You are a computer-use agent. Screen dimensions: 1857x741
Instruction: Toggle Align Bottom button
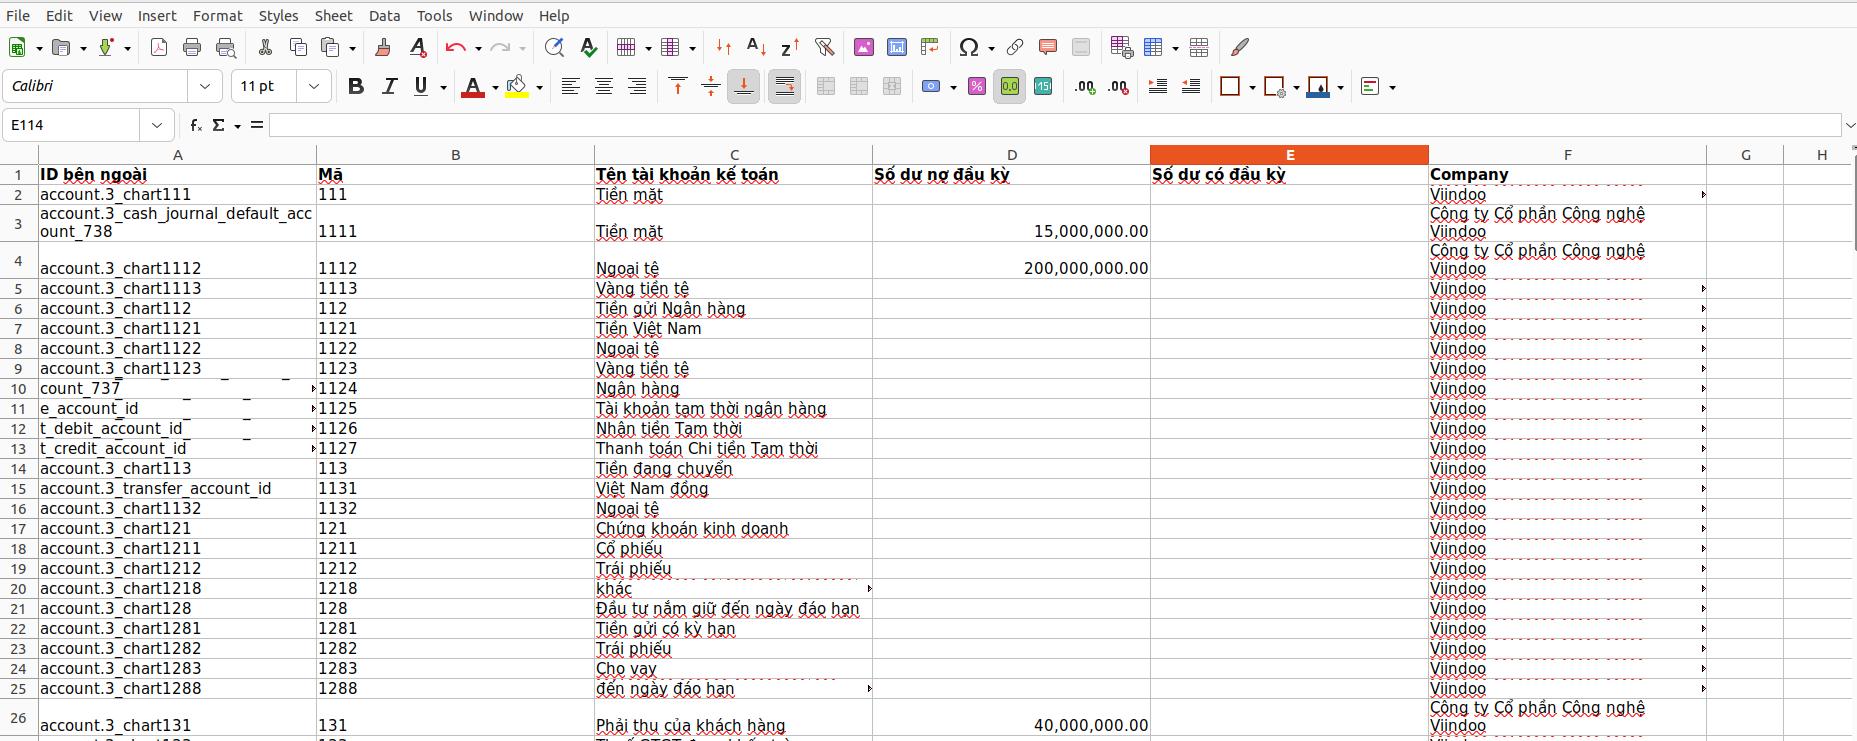coord(744,86)
